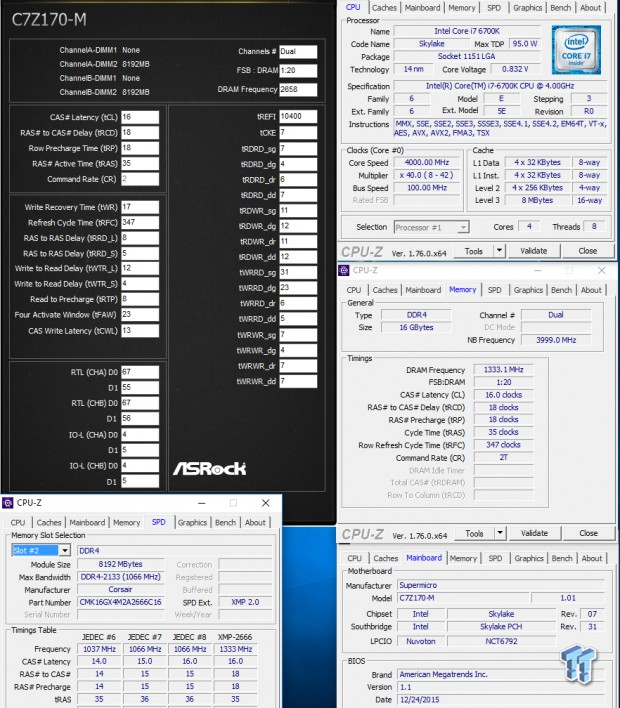Open the Processor #1 selection dropdown

click(x=463, y=227)
